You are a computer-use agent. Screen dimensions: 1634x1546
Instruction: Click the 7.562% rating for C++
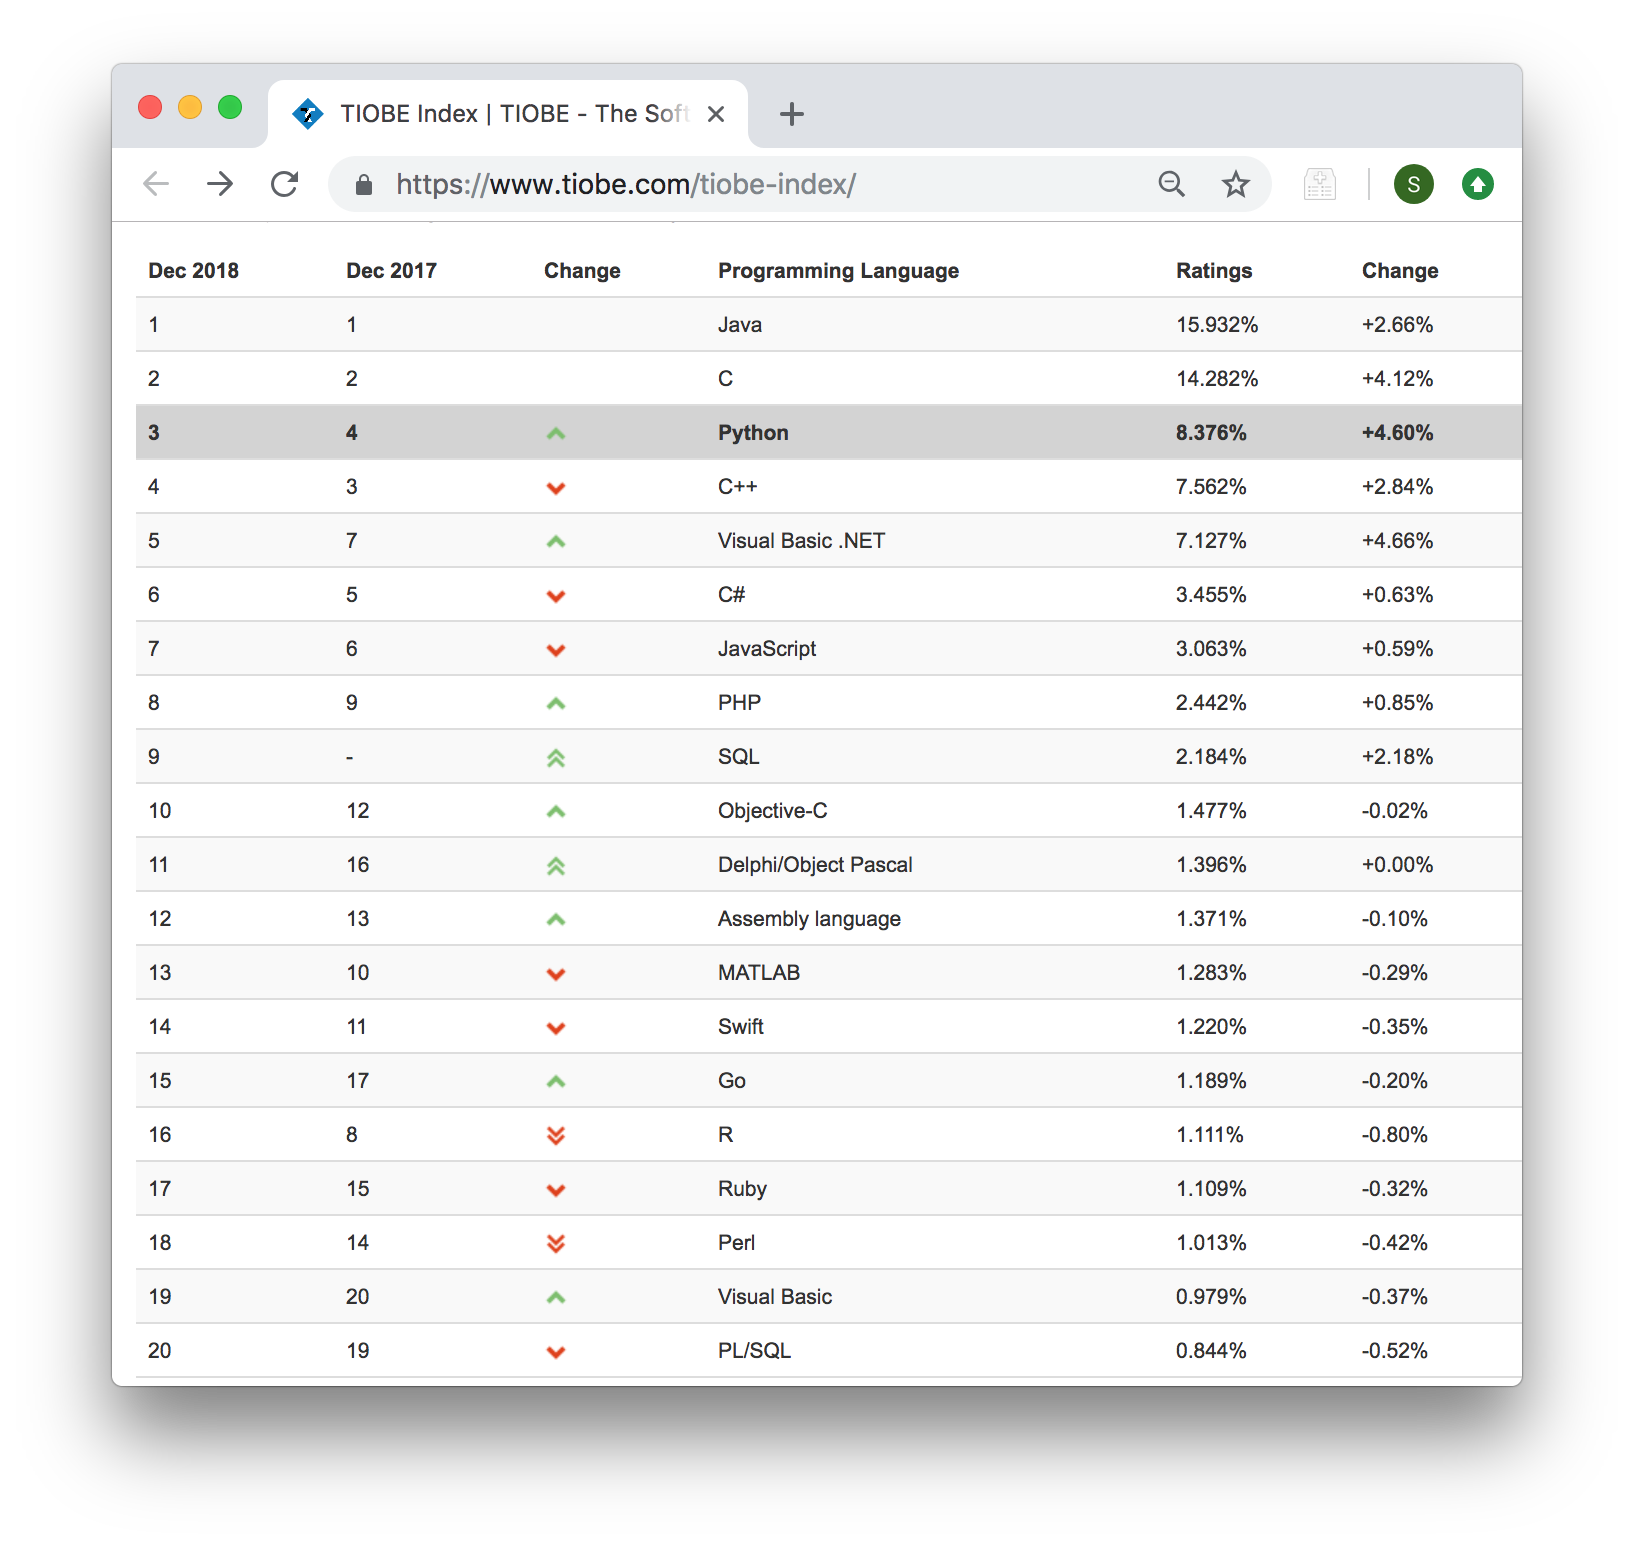(x=1211, y=487)
